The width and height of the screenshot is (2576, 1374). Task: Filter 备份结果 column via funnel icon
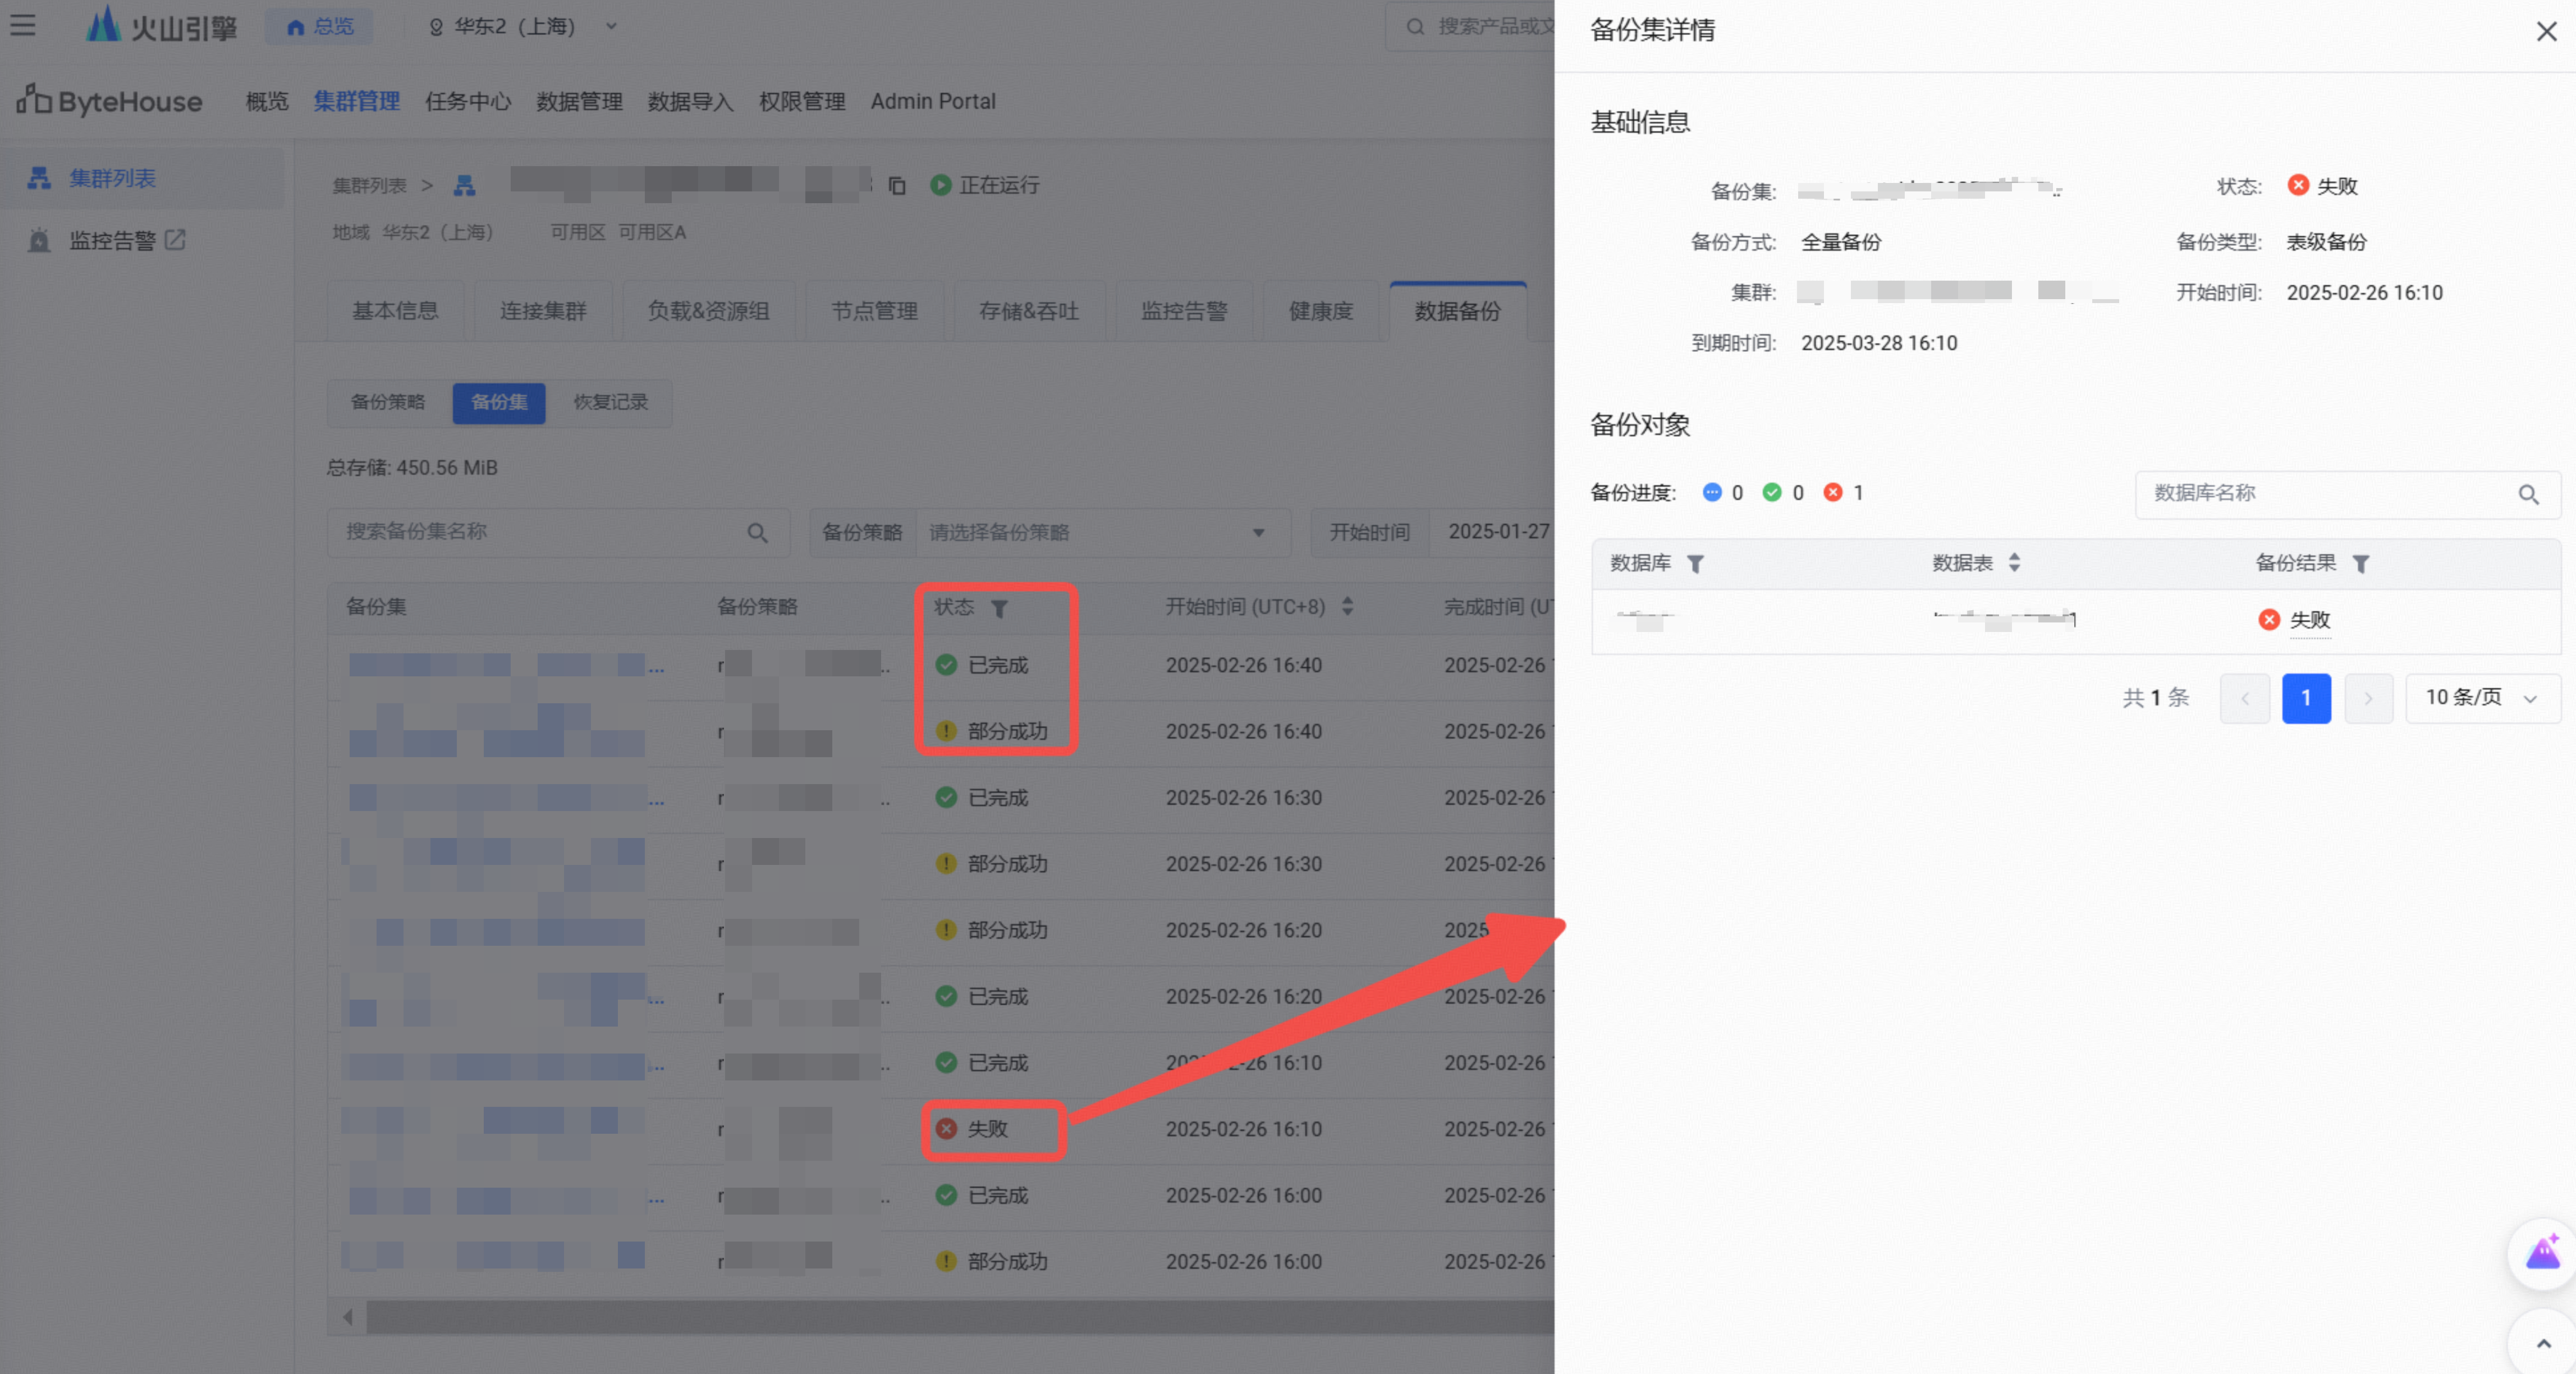click(x=2361, y=564)
